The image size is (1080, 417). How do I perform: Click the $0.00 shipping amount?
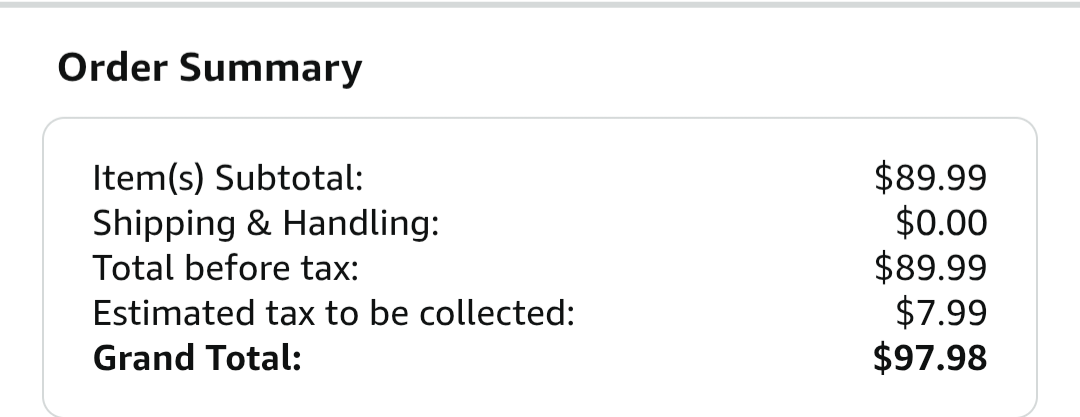click(941, 223)
